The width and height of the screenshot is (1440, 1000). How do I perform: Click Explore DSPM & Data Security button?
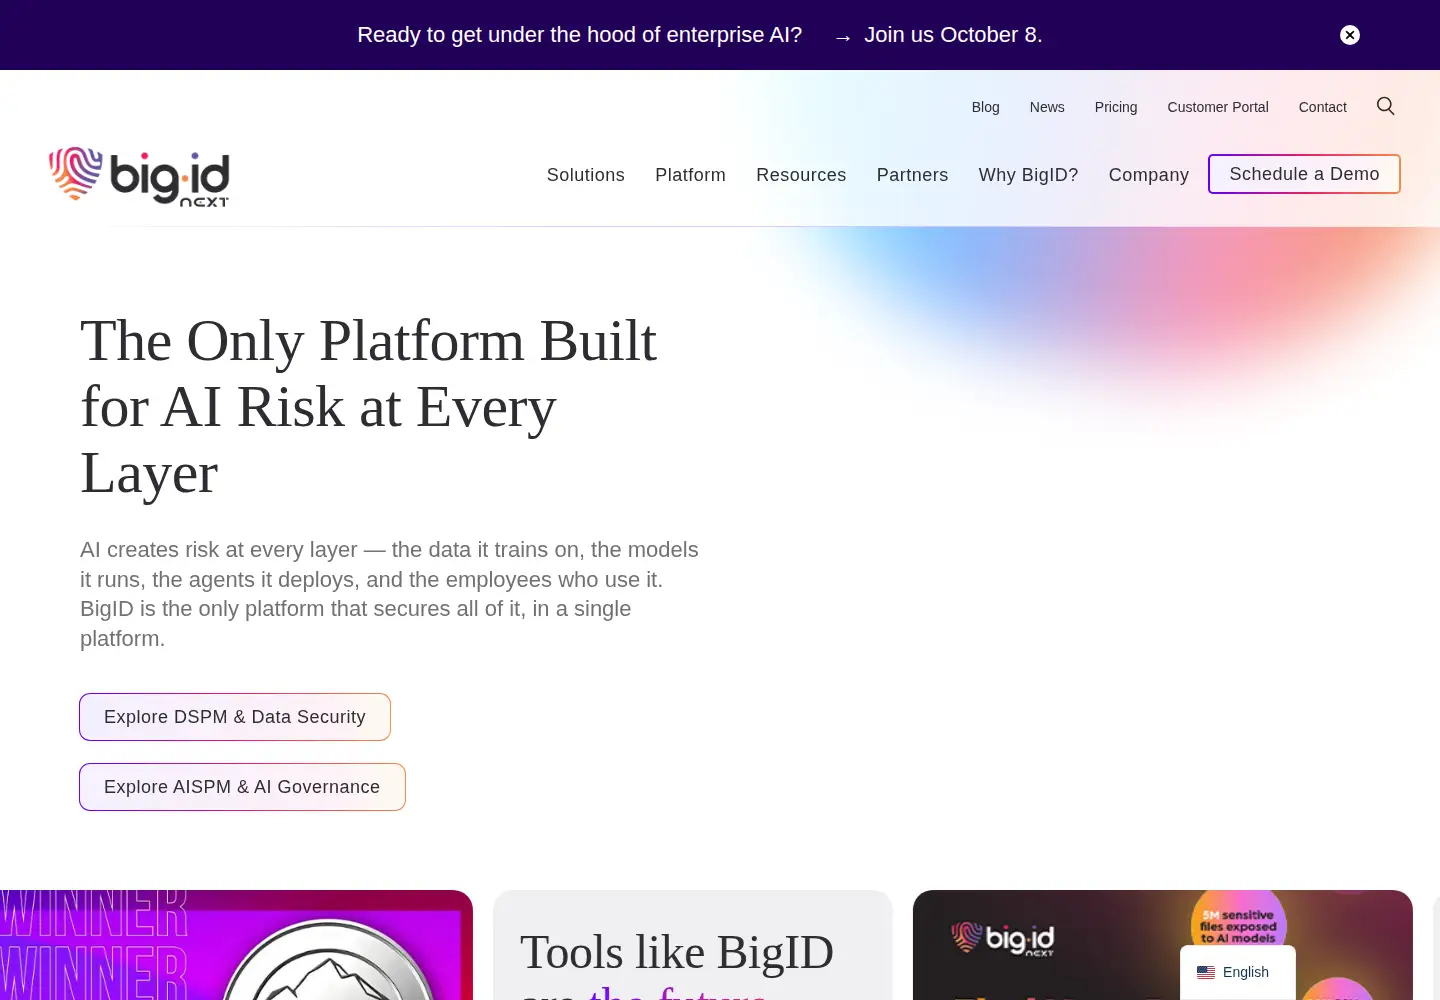(235, 717)
